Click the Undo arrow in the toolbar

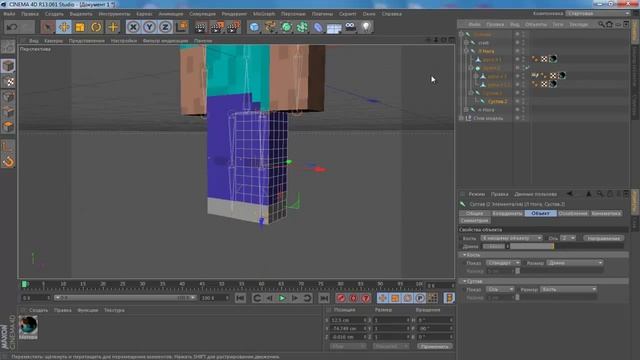coord(12,27)
